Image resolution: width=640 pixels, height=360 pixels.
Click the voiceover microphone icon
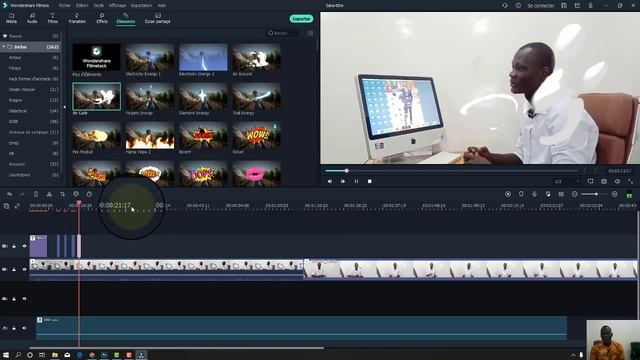point(534,194)
